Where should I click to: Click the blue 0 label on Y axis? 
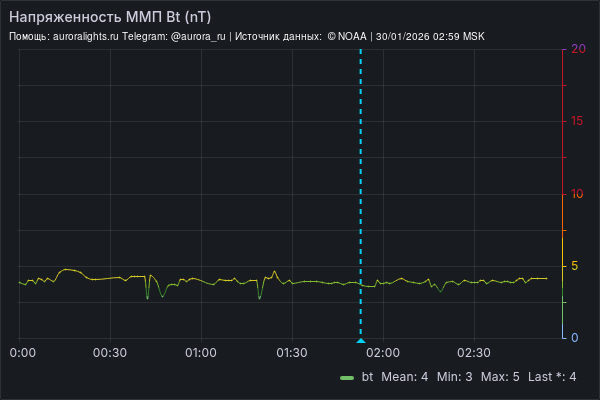pyautogui.click(x=574, y=338)
